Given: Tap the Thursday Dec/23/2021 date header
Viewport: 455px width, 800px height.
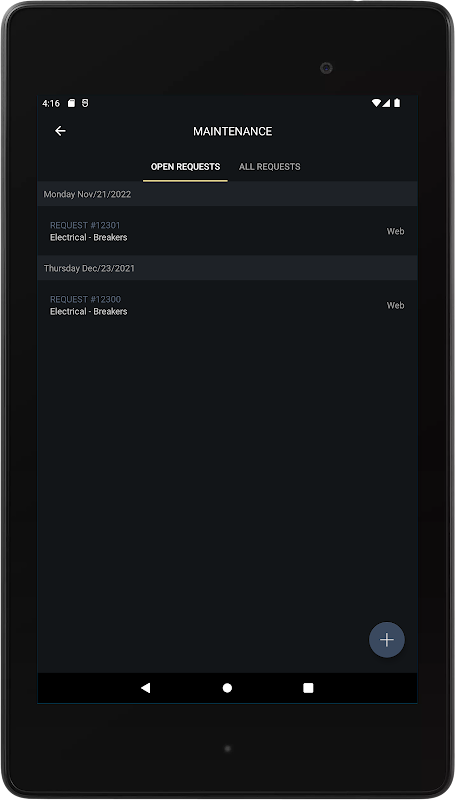Looking at the screenshot, I should [227, 268].
